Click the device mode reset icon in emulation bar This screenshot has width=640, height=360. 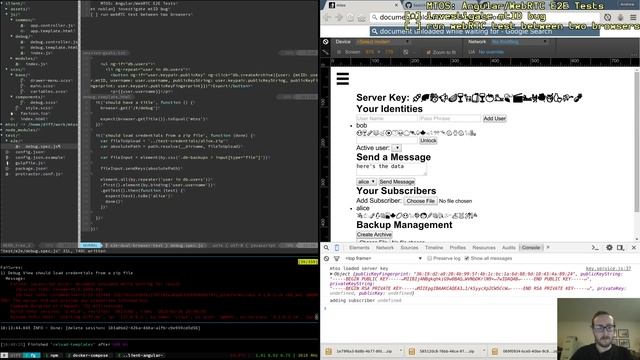tap(325, 42)
